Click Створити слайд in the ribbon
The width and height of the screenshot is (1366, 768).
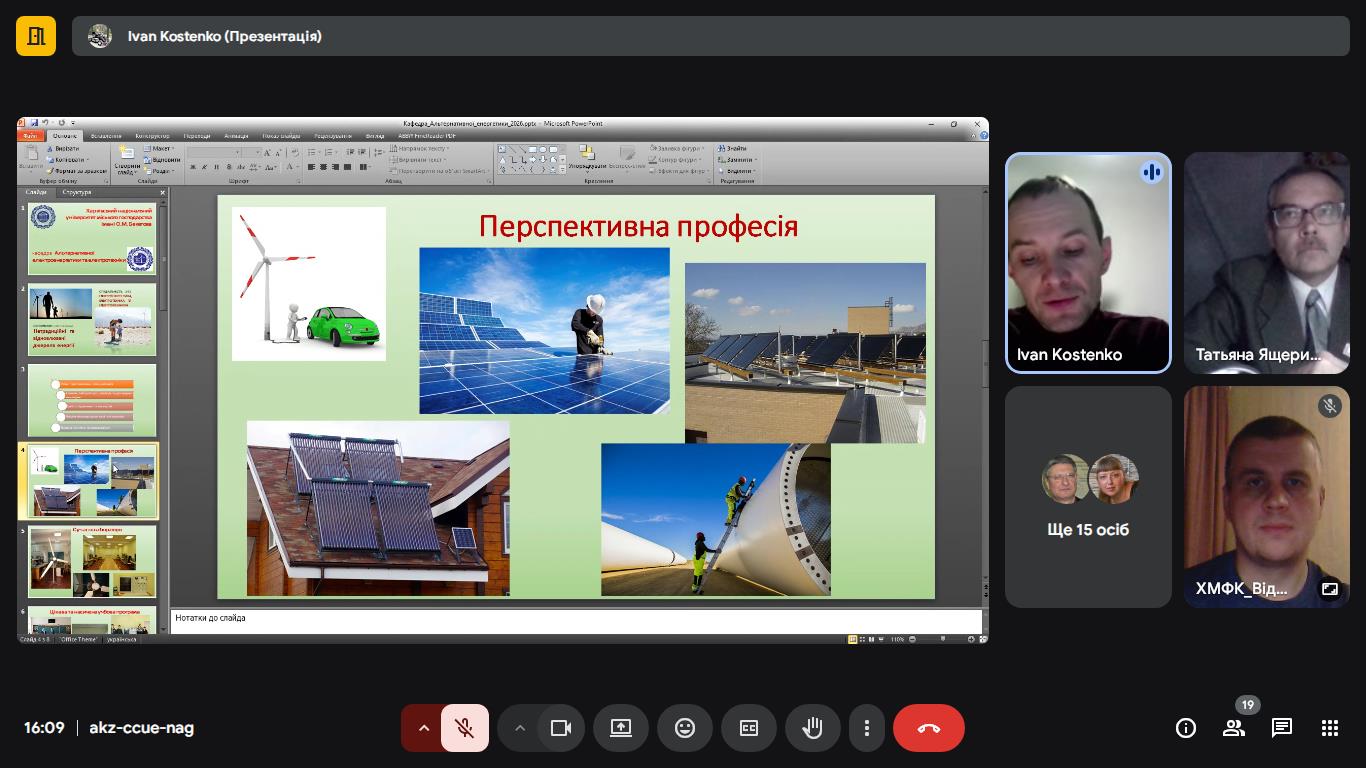pos(127,159)
